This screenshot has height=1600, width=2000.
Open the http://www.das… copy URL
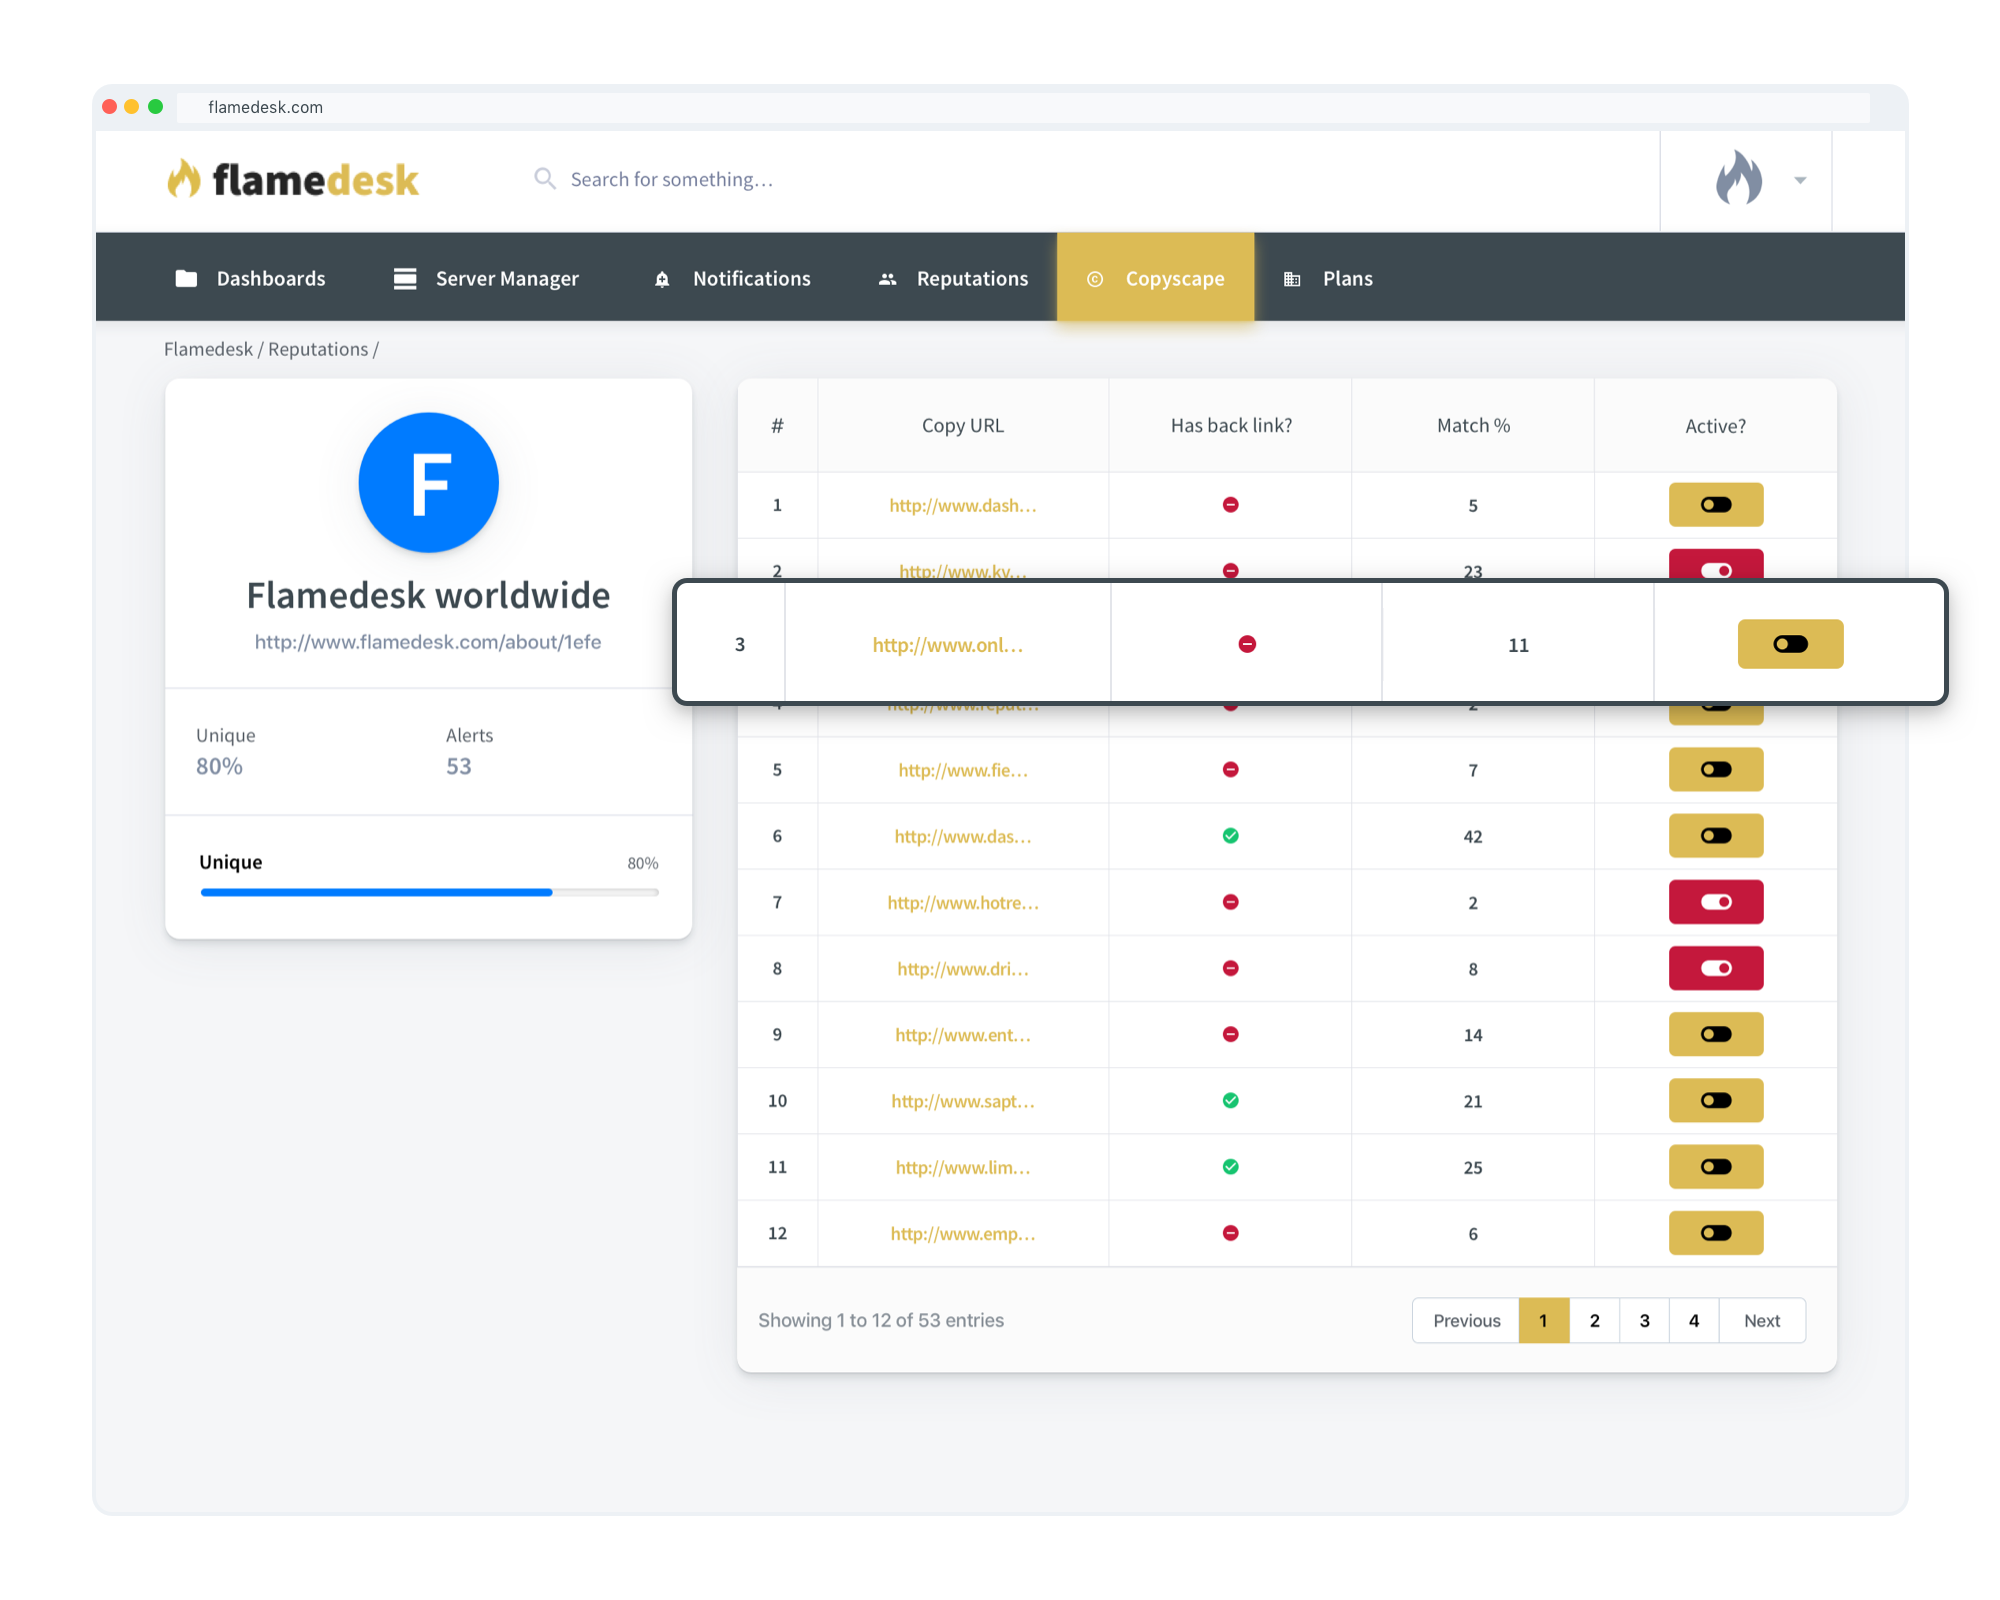click(963, 836)
